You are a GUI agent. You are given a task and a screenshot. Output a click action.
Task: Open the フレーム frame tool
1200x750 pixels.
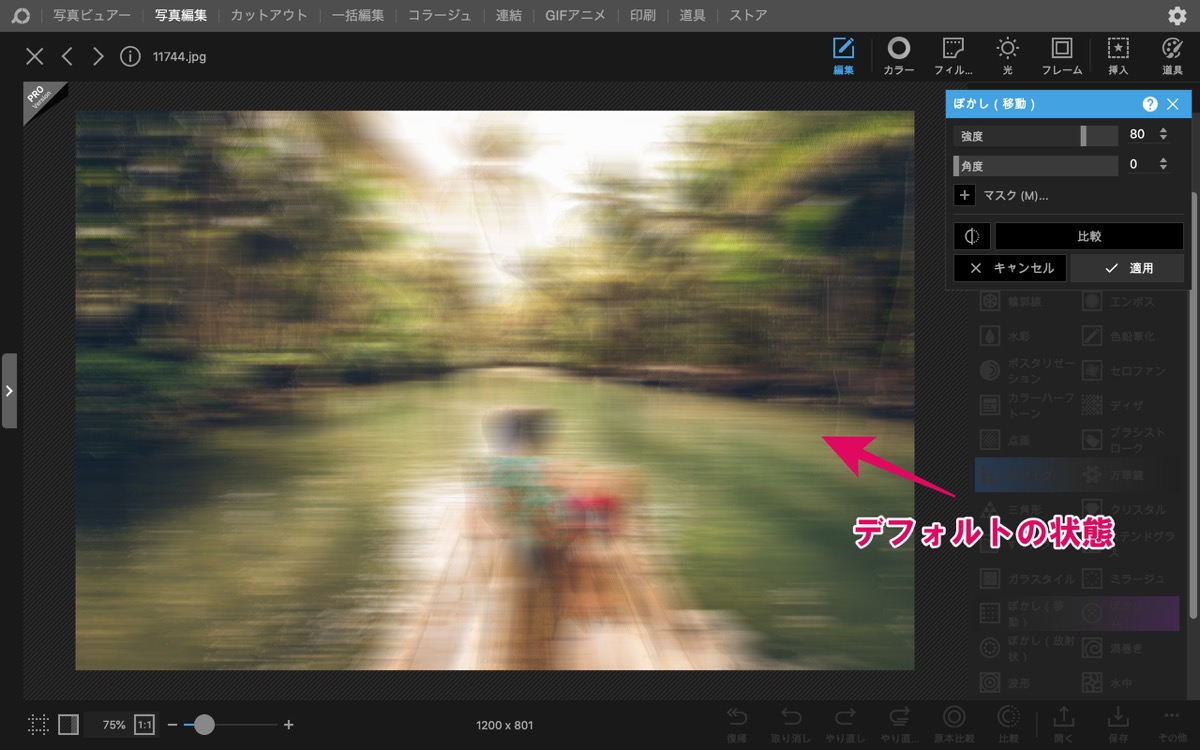coord(1061,56)
